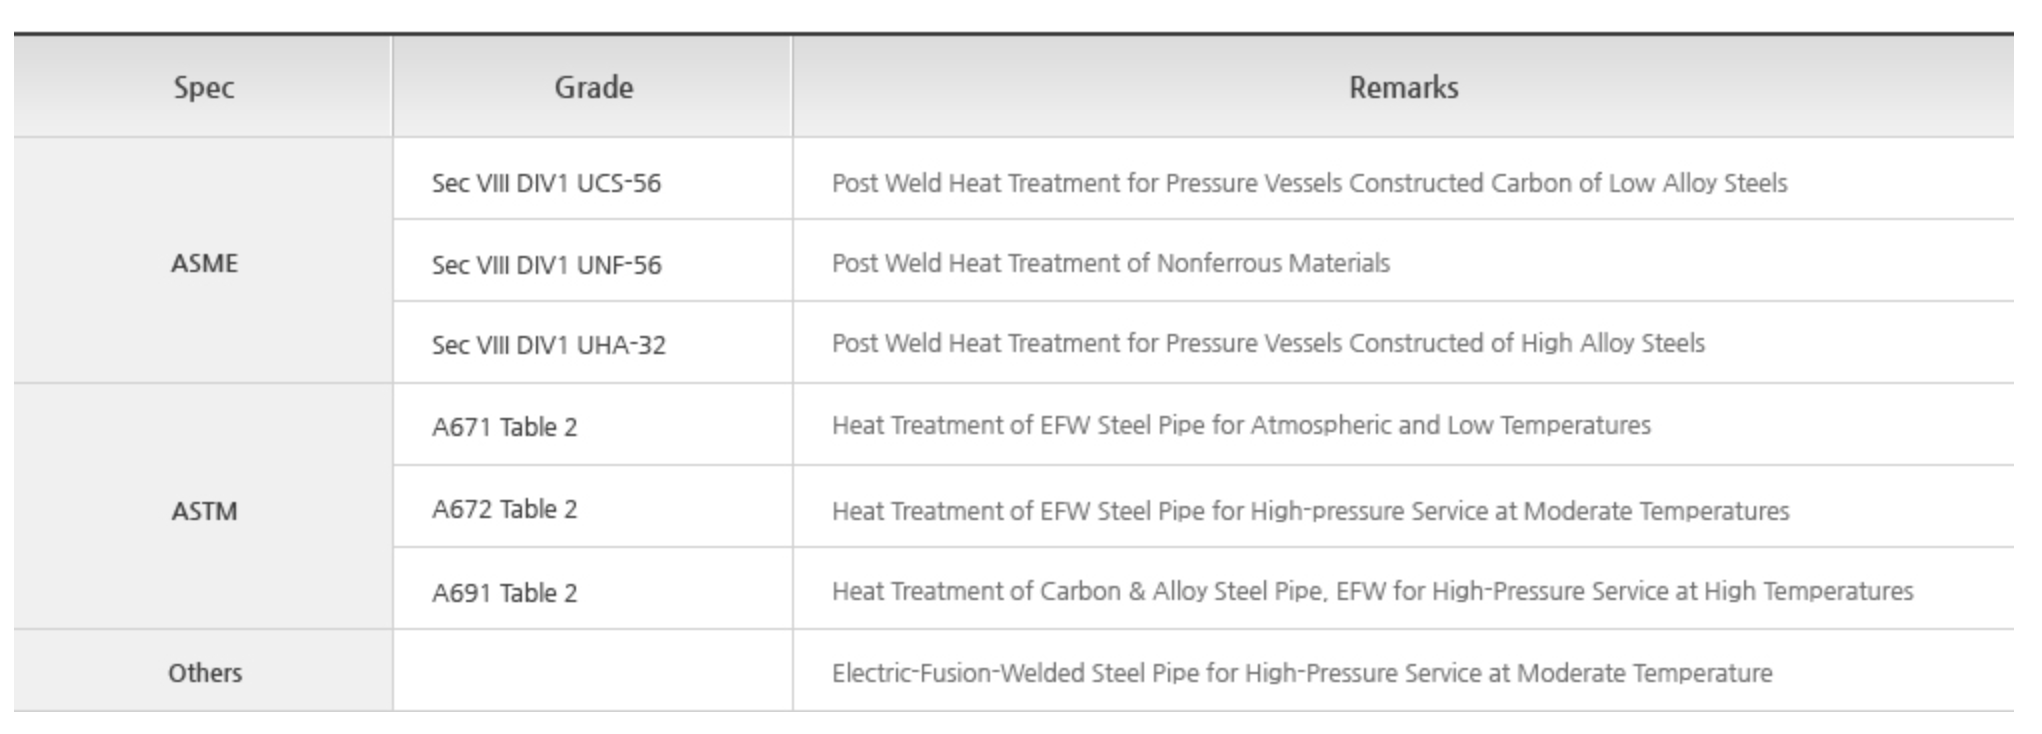Select the ASME spec cell

[x=203, y=261]
